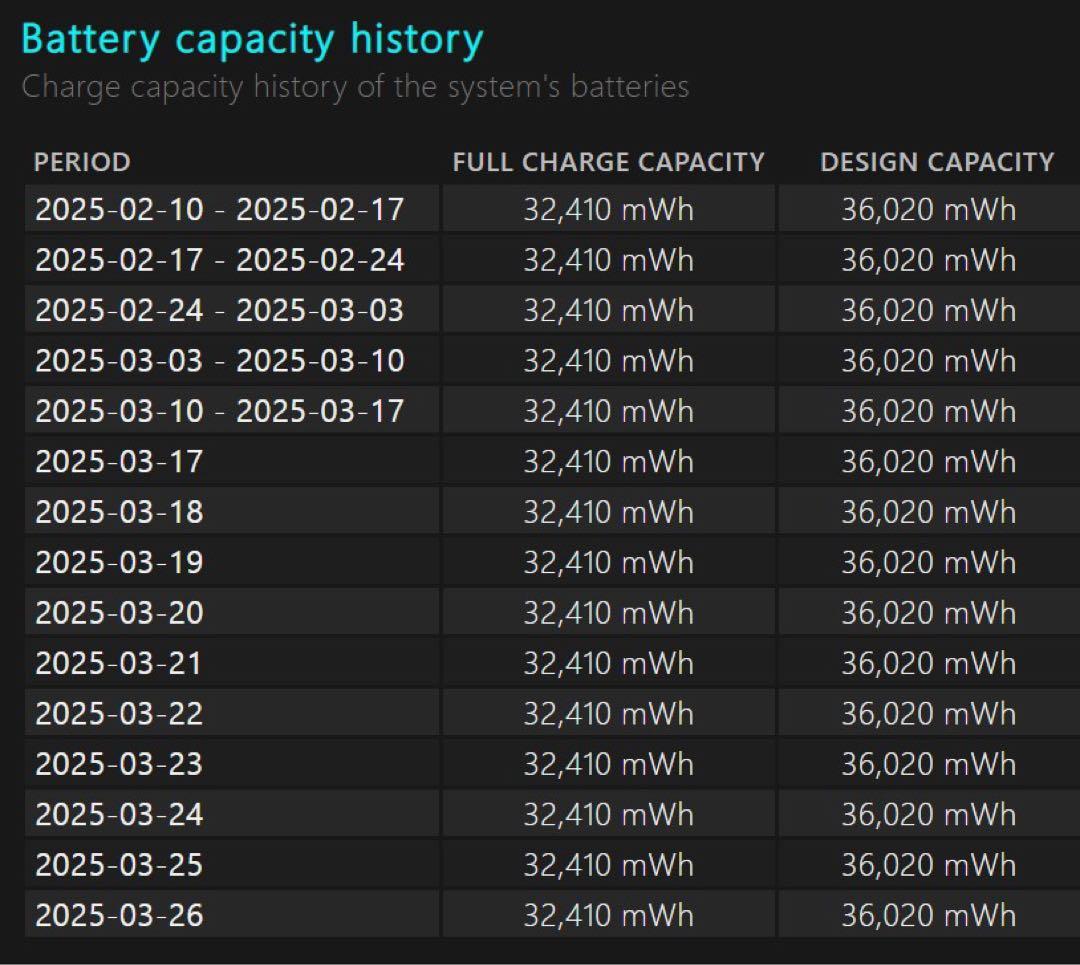
Task: Click design capacity value for 2025-03-23
Action: pos(928,764)
